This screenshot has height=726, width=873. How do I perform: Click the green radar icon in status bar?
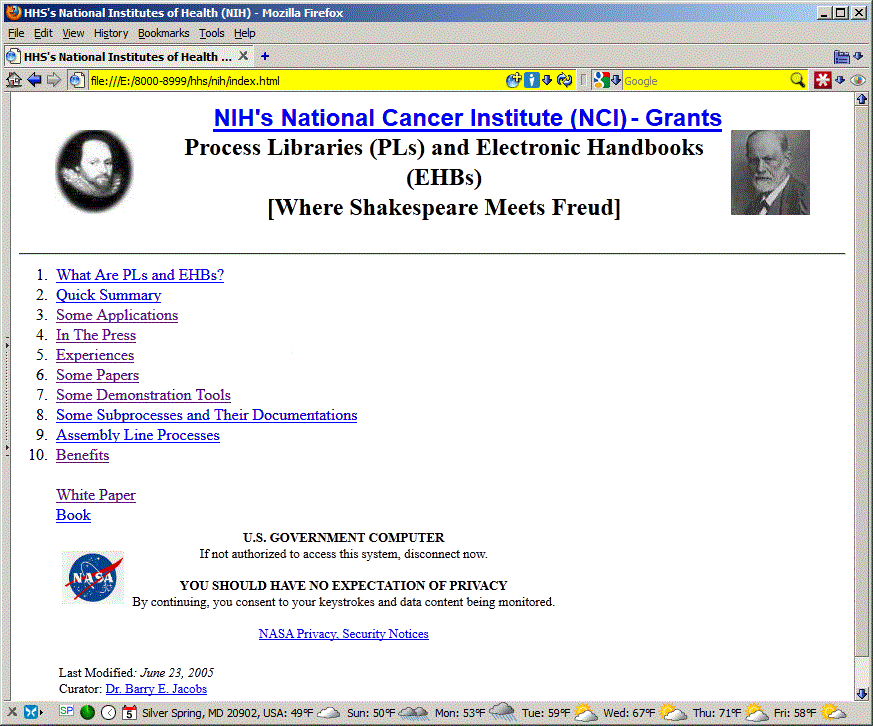pyautogui.click(x=87, y=712)
